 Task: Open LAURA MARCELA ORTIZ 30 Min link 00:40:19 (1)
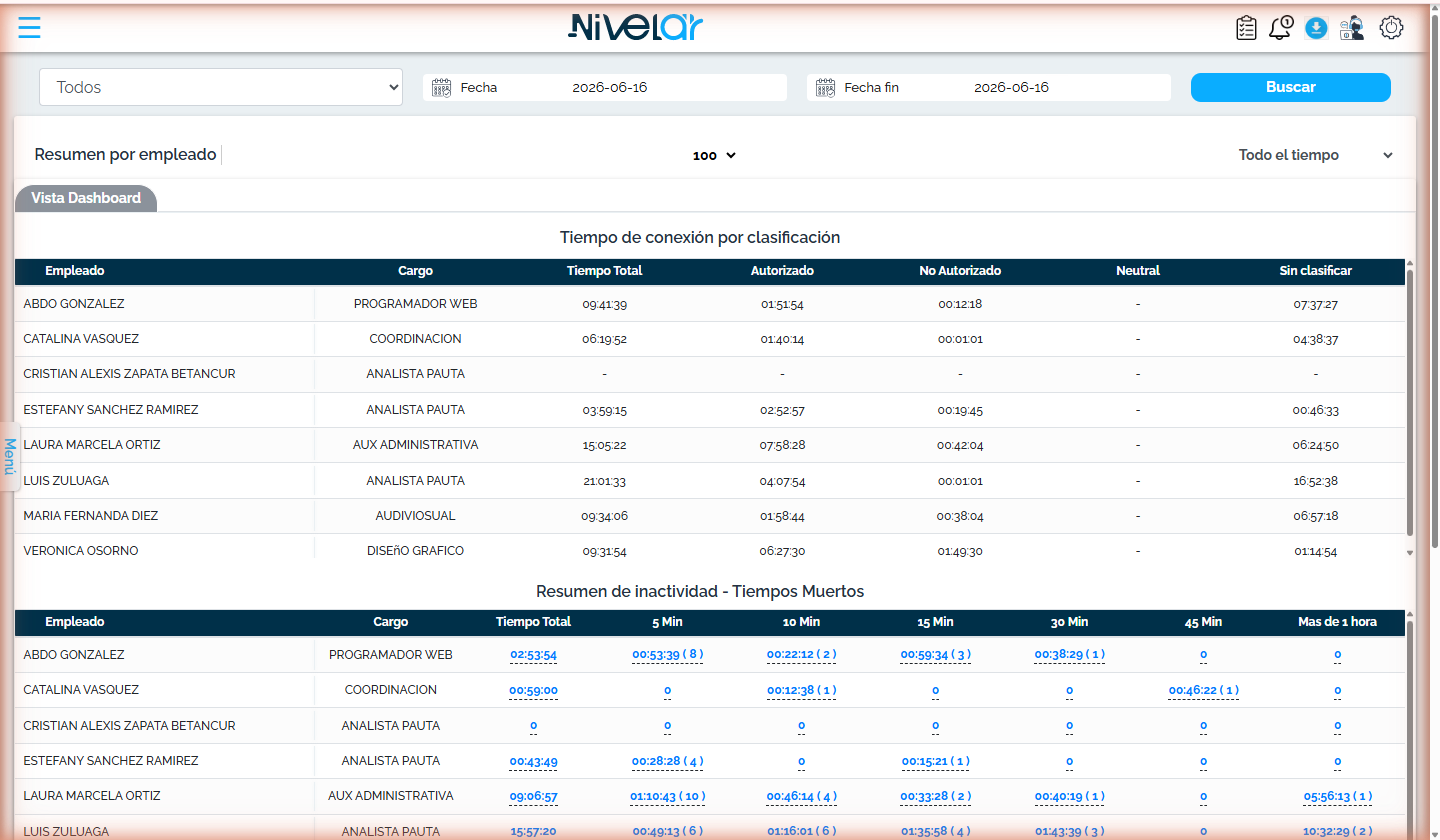click(x=1069, y=797)
